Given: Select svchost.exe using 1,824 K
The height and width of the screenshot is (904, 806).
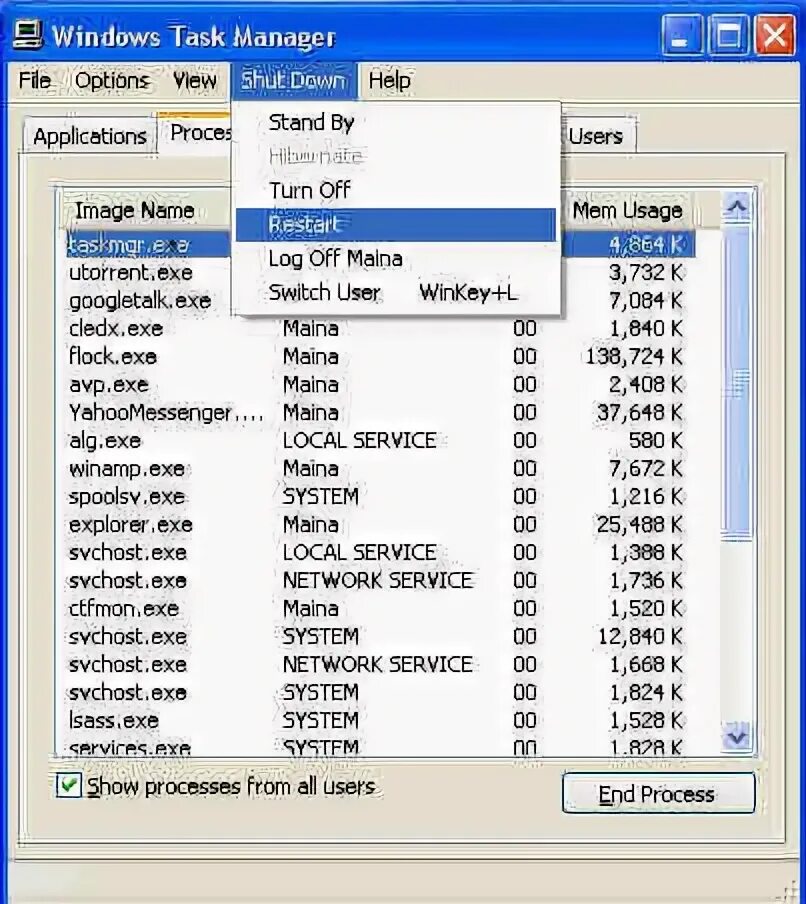Looking at the screenshot, I should [x=381, y=692].
